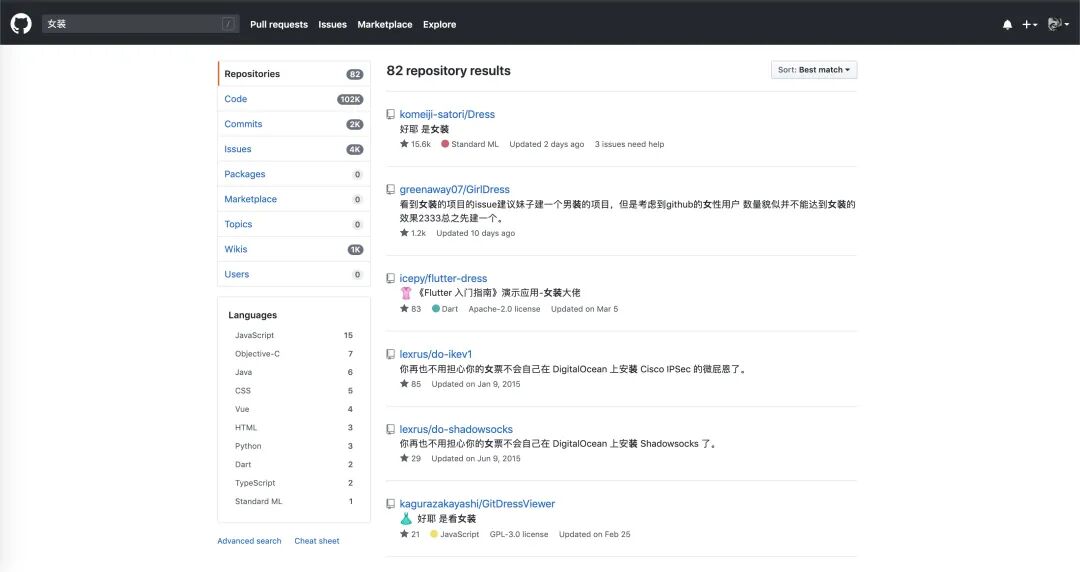This screenshot has width=1080, height=572.
Task: Click the GPL-3.0 license text
Action: (x=519, y=534)
